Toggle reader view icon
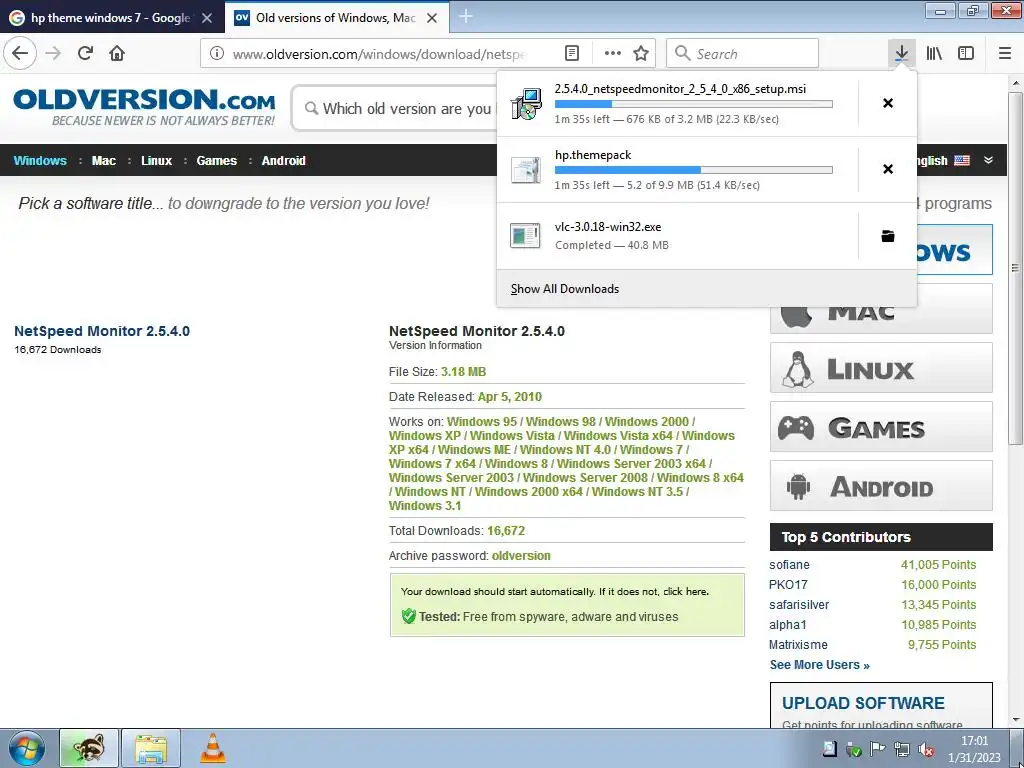Viewport: 1024px width, 768px height. tap(571, 54)
